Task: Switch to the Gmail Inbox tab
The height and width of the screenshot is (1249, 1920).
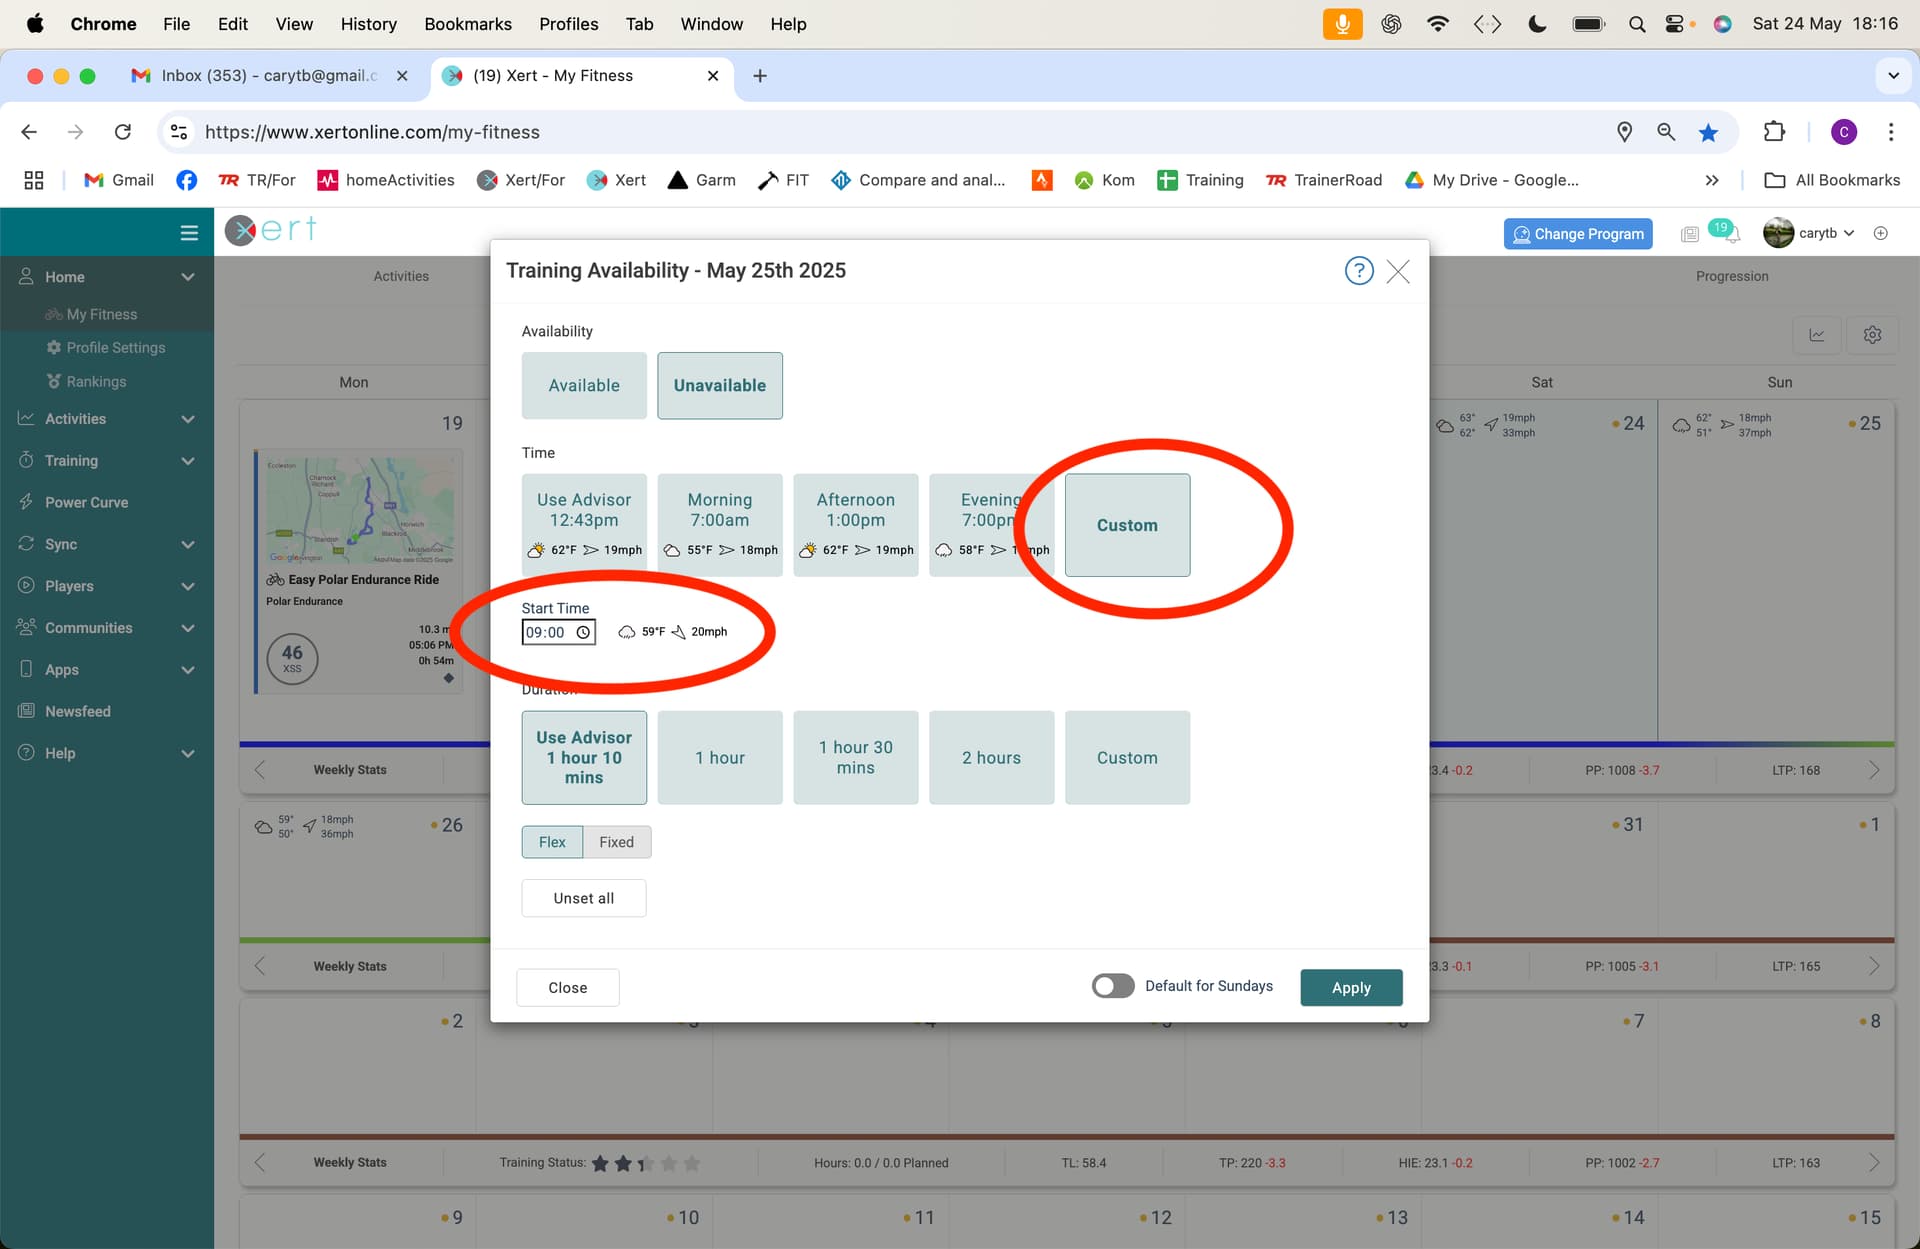Action: point(270,76)
